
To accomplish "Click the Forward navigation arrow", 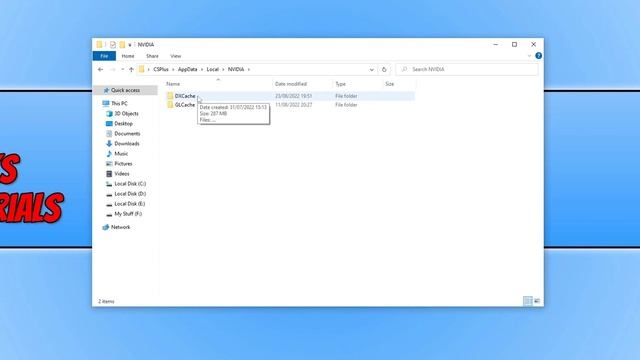I will tap(113, 69).
